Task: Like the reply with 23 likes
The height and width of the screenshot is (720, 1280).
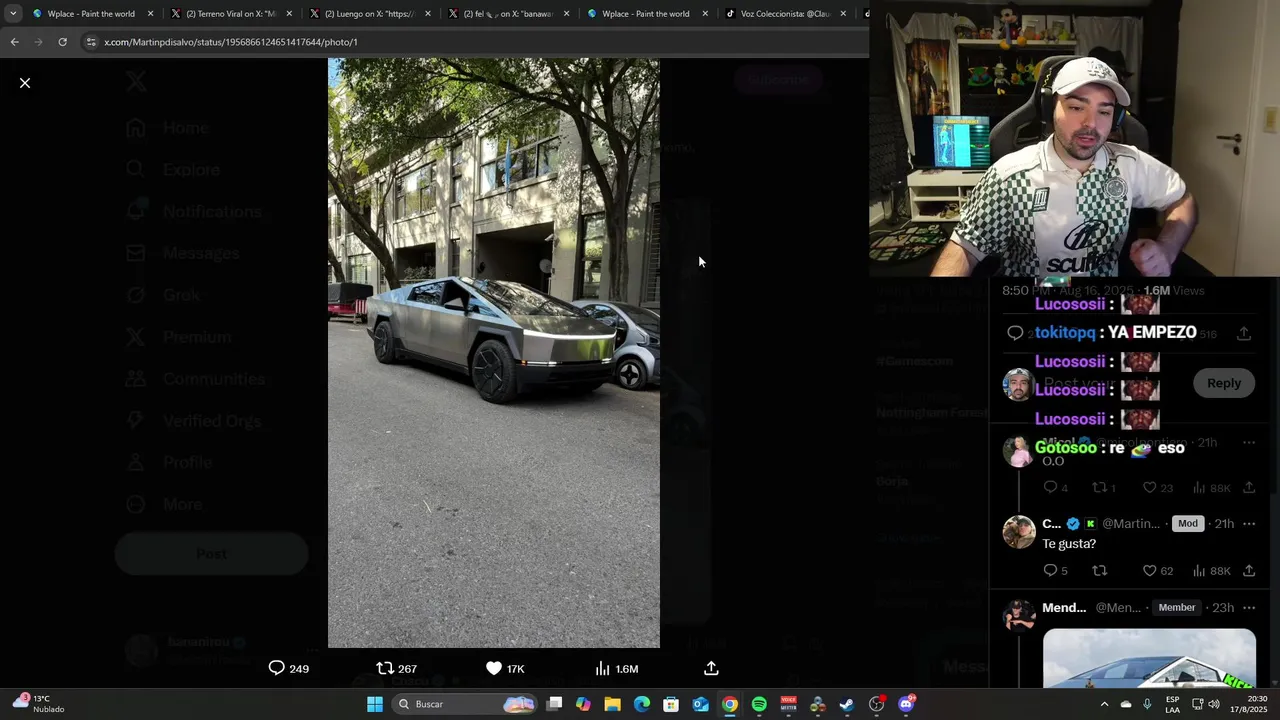Action: tap(1150, 488)
